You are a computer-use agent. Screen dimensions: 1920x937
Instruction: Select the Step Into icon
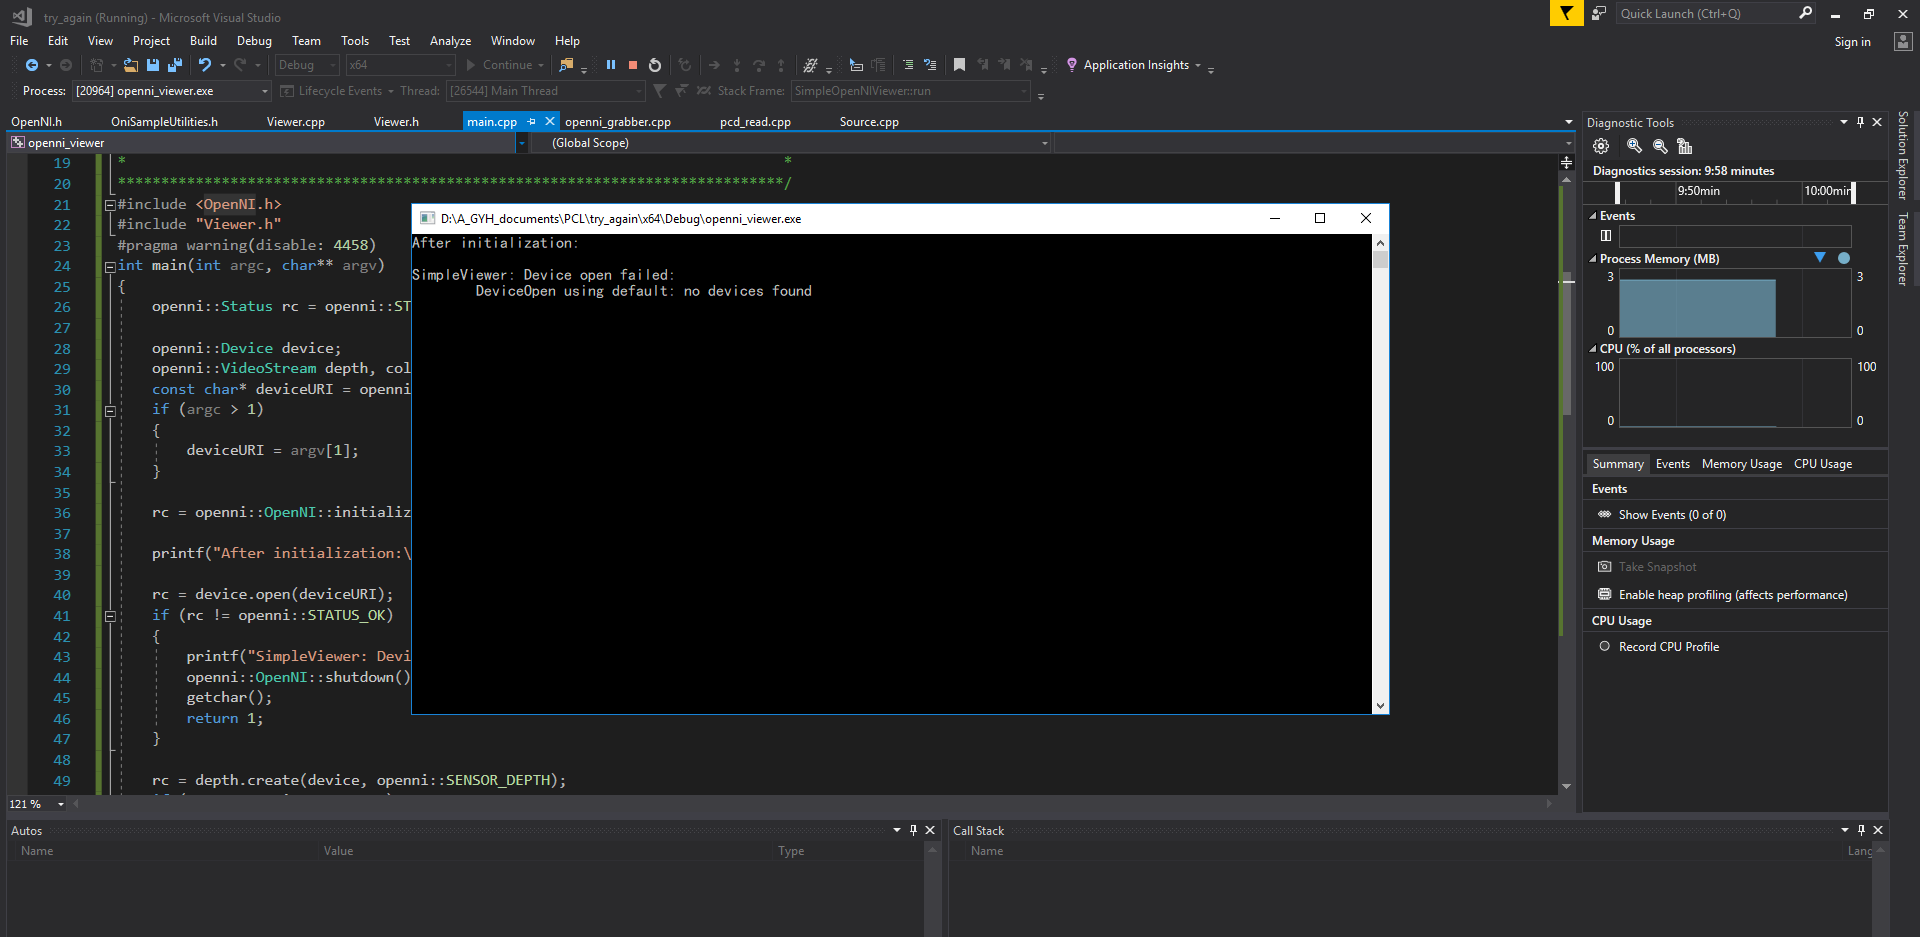(x=737, y=64)
